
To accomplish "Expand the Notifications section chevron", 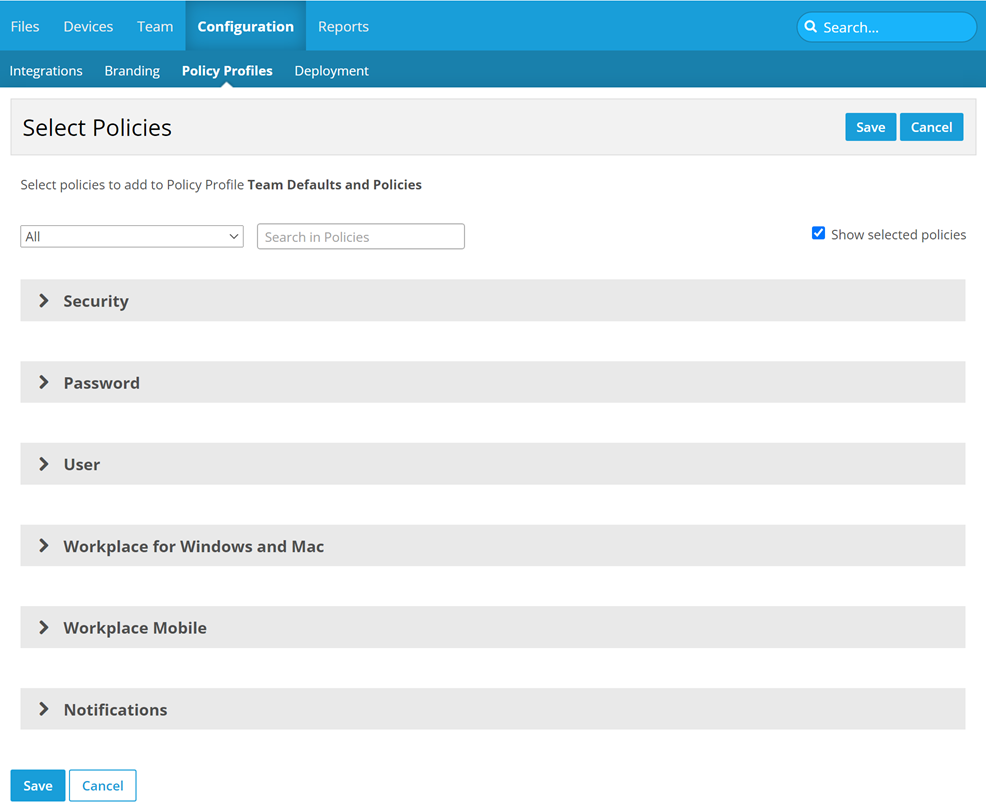I will point(44,709).
